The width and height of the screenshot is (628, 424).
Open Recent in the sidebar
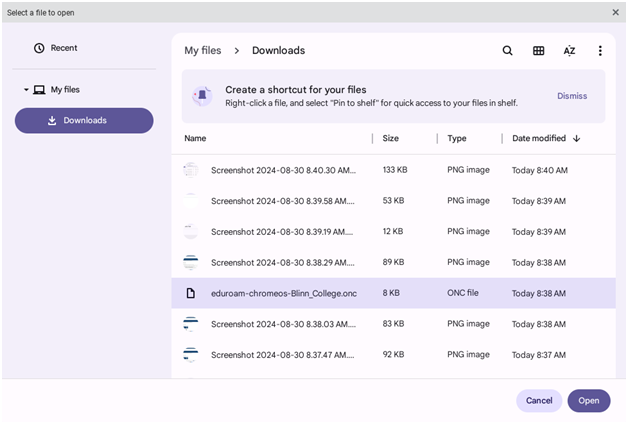click(63, 48)
